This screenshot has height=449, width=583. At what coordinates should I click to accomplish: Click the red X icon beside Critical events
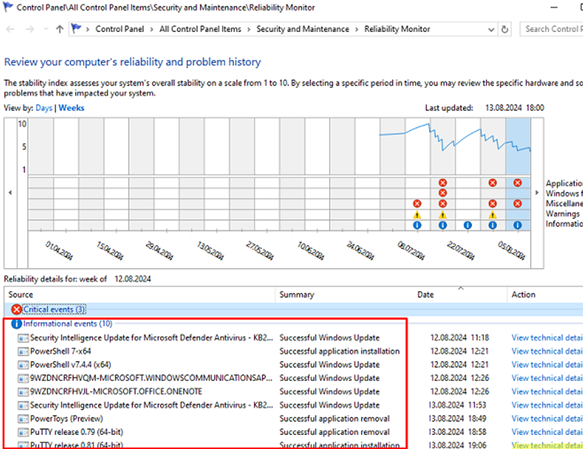click(16, 309)
